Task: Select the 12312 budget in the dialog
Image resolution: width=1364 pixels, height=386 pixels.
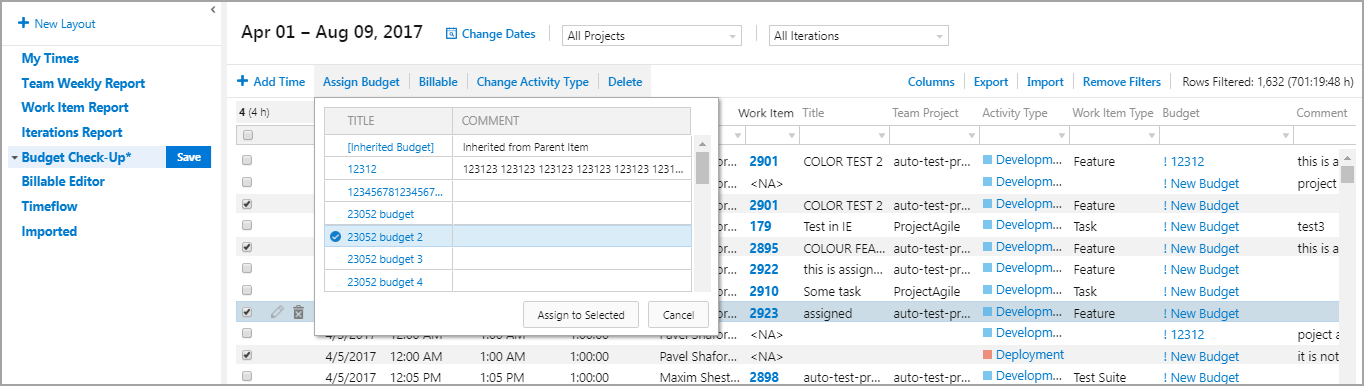Action: 362,169
